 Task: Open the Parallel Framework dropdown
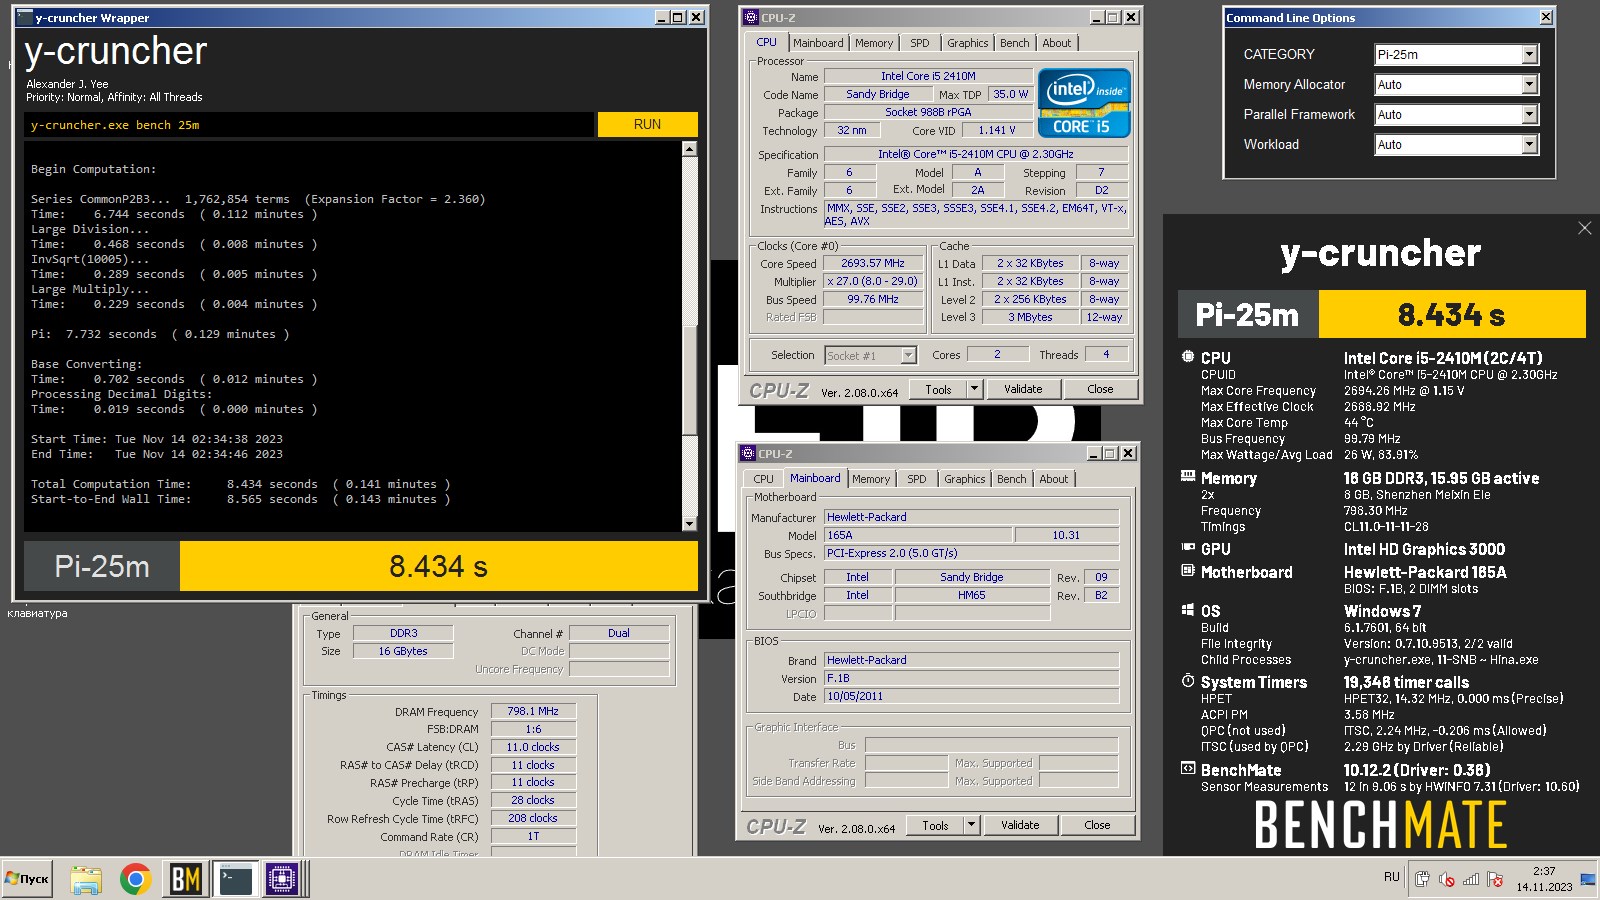1529,115
